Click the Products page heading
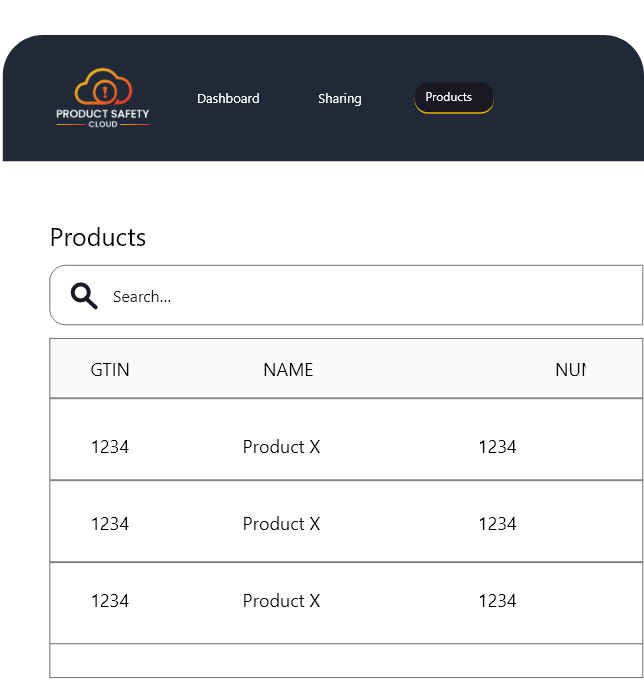Image resolution: width=644 pixels, height=679 pixels. tap(98, 237)
